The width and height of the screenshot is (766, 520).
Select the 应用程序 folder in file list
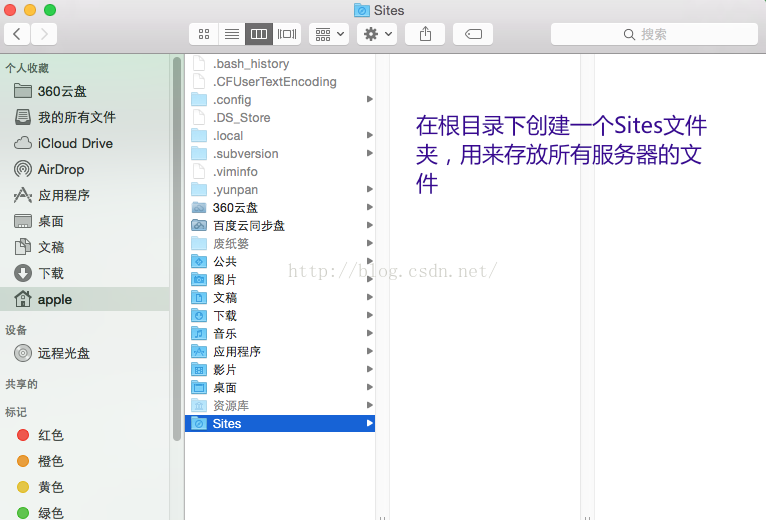[x=280, y=351]
